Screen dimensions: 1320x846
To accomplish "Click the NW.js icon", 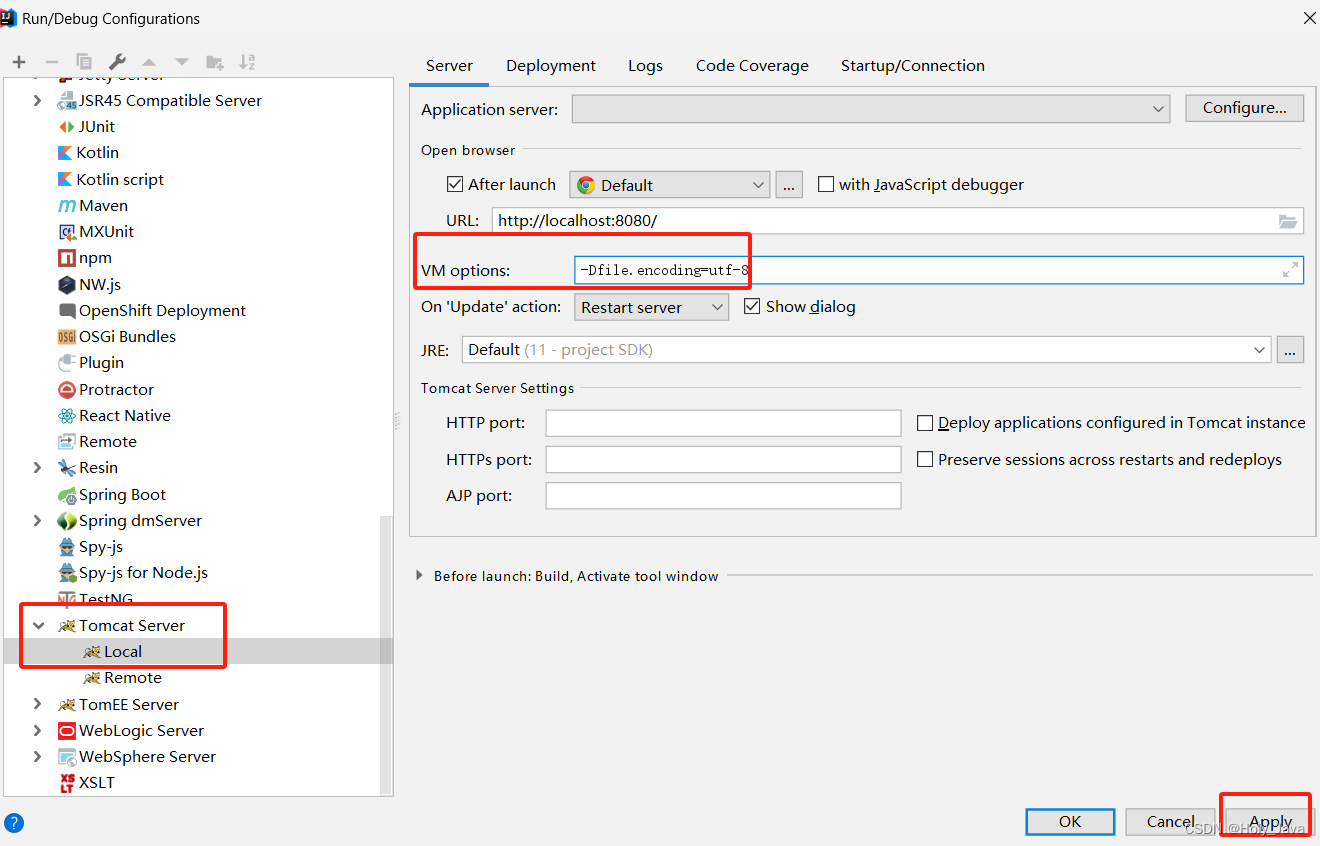I will 67,285.
